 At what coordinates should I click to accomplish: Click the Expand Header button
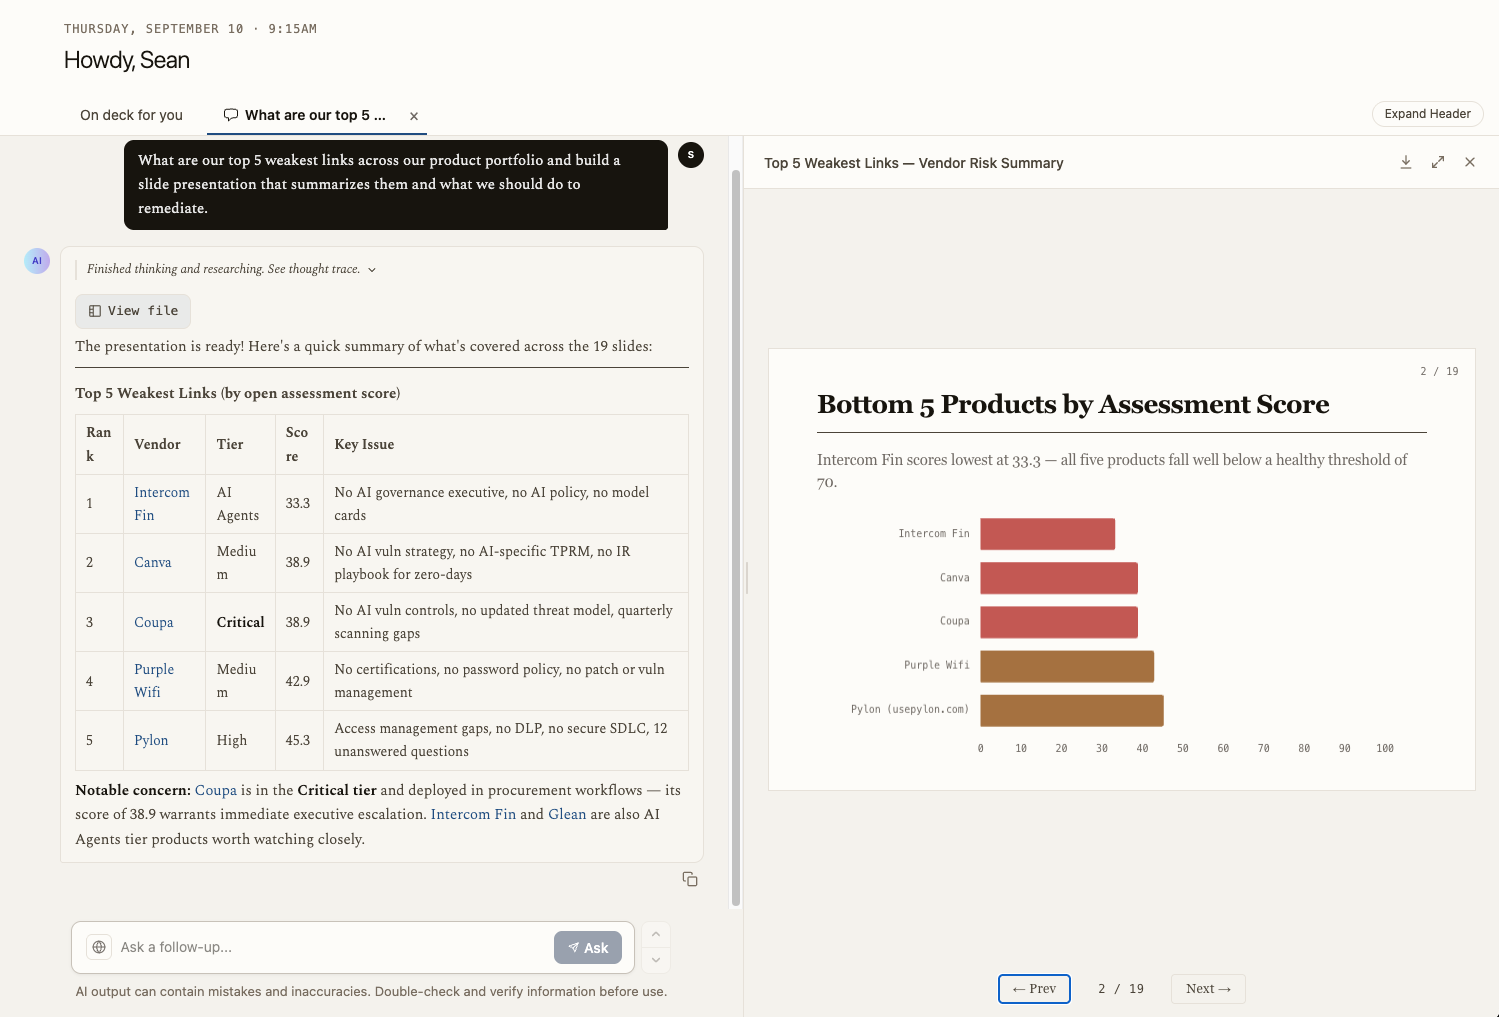1427,114
